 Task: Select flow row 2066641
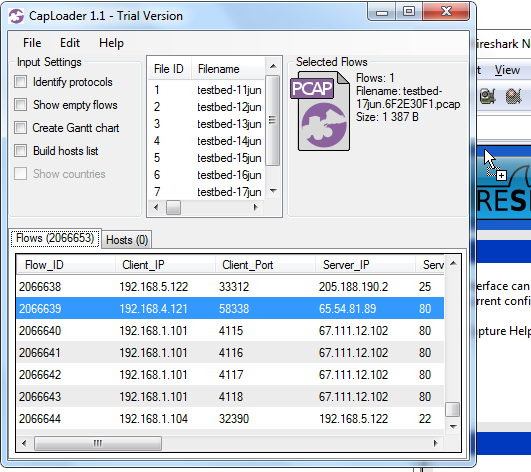230,352
